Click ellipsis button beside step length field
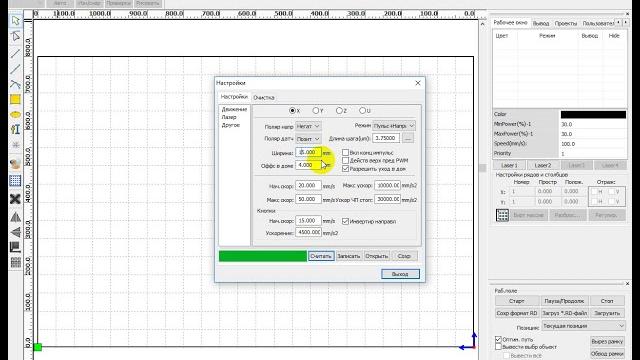The image size is (640, 360). pyautogui.click(x=408, y=138)
